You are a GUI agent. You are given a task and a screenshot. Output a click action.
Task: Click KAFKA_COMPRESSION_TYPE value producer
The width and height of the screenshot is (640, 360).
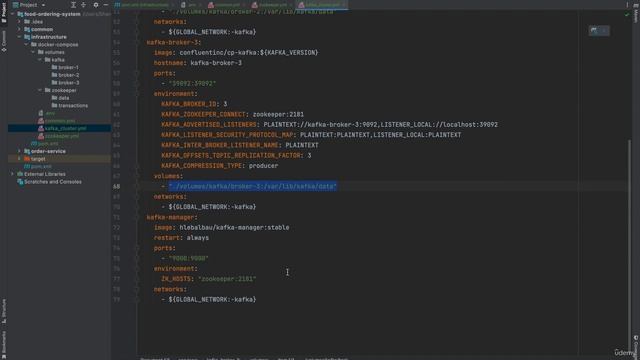263,166
